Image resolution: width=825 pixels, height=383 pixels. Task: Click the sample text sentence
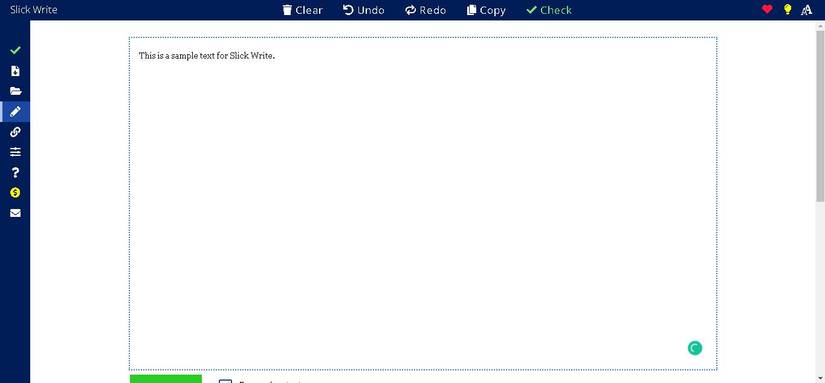tap(207, 56)
